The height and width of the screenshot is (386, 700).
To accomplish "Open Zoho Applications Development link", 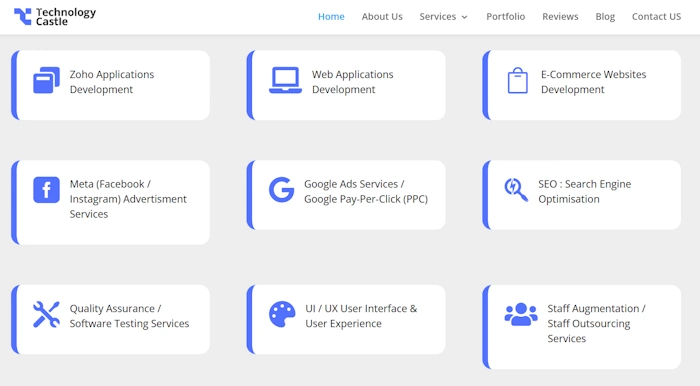I will click(112, 82).
